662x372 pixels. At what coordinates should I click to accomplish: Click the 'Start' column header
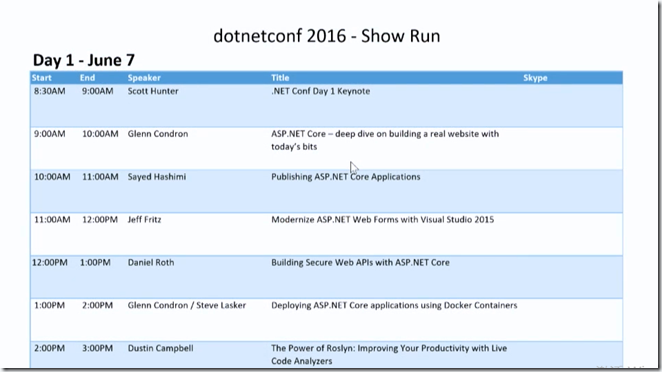point(42,78)
